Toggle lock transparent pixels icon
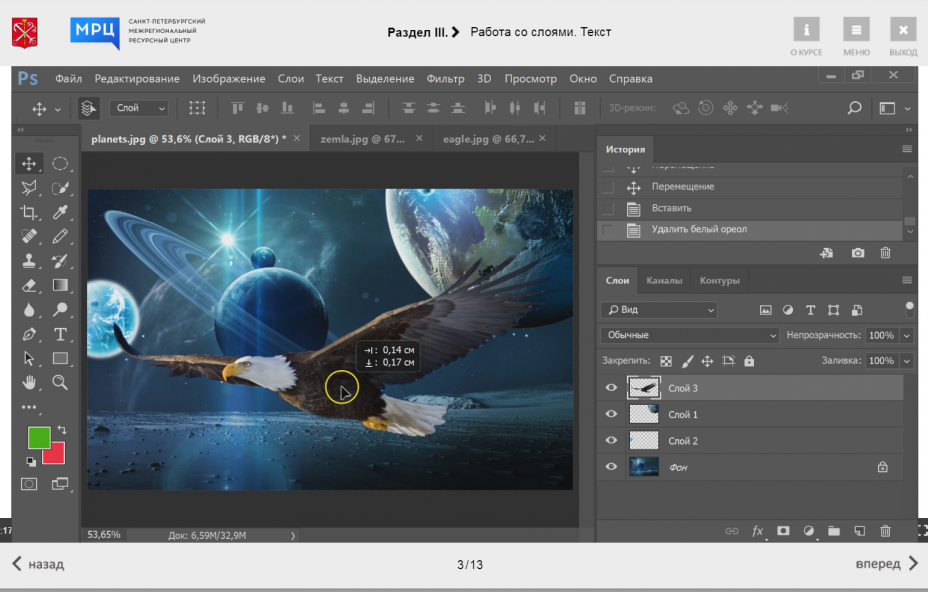The image size is (928, 592). point(666,361)
